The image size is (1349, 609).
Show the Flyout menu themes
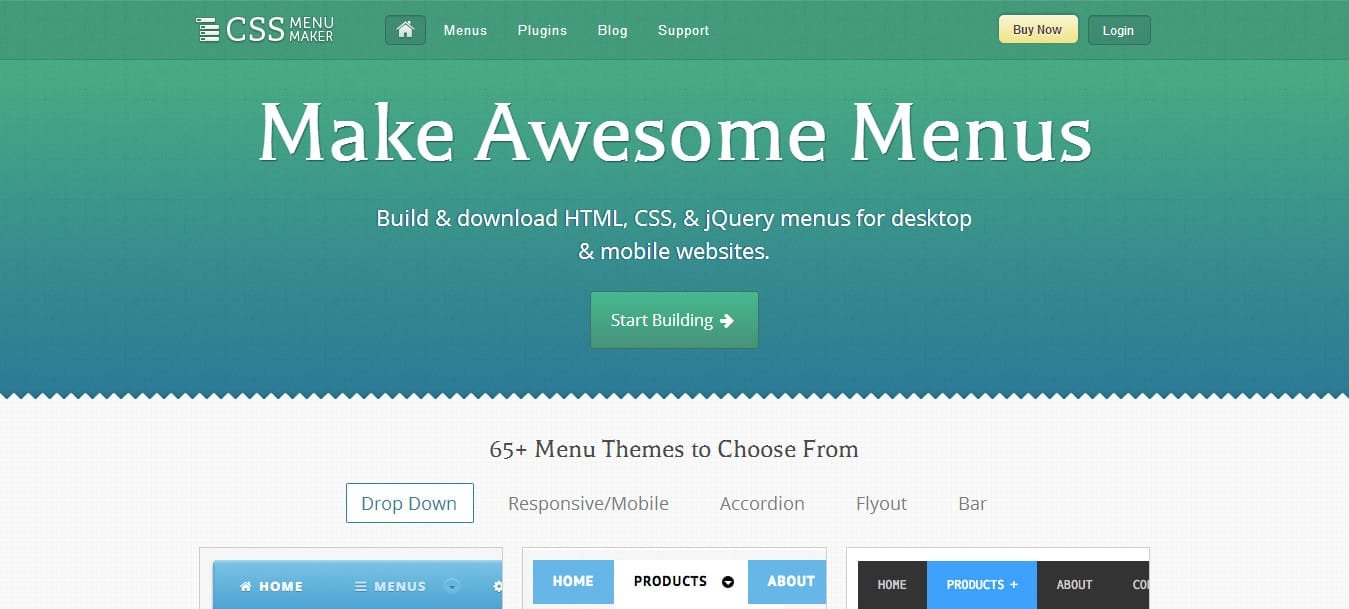point(881,503)
